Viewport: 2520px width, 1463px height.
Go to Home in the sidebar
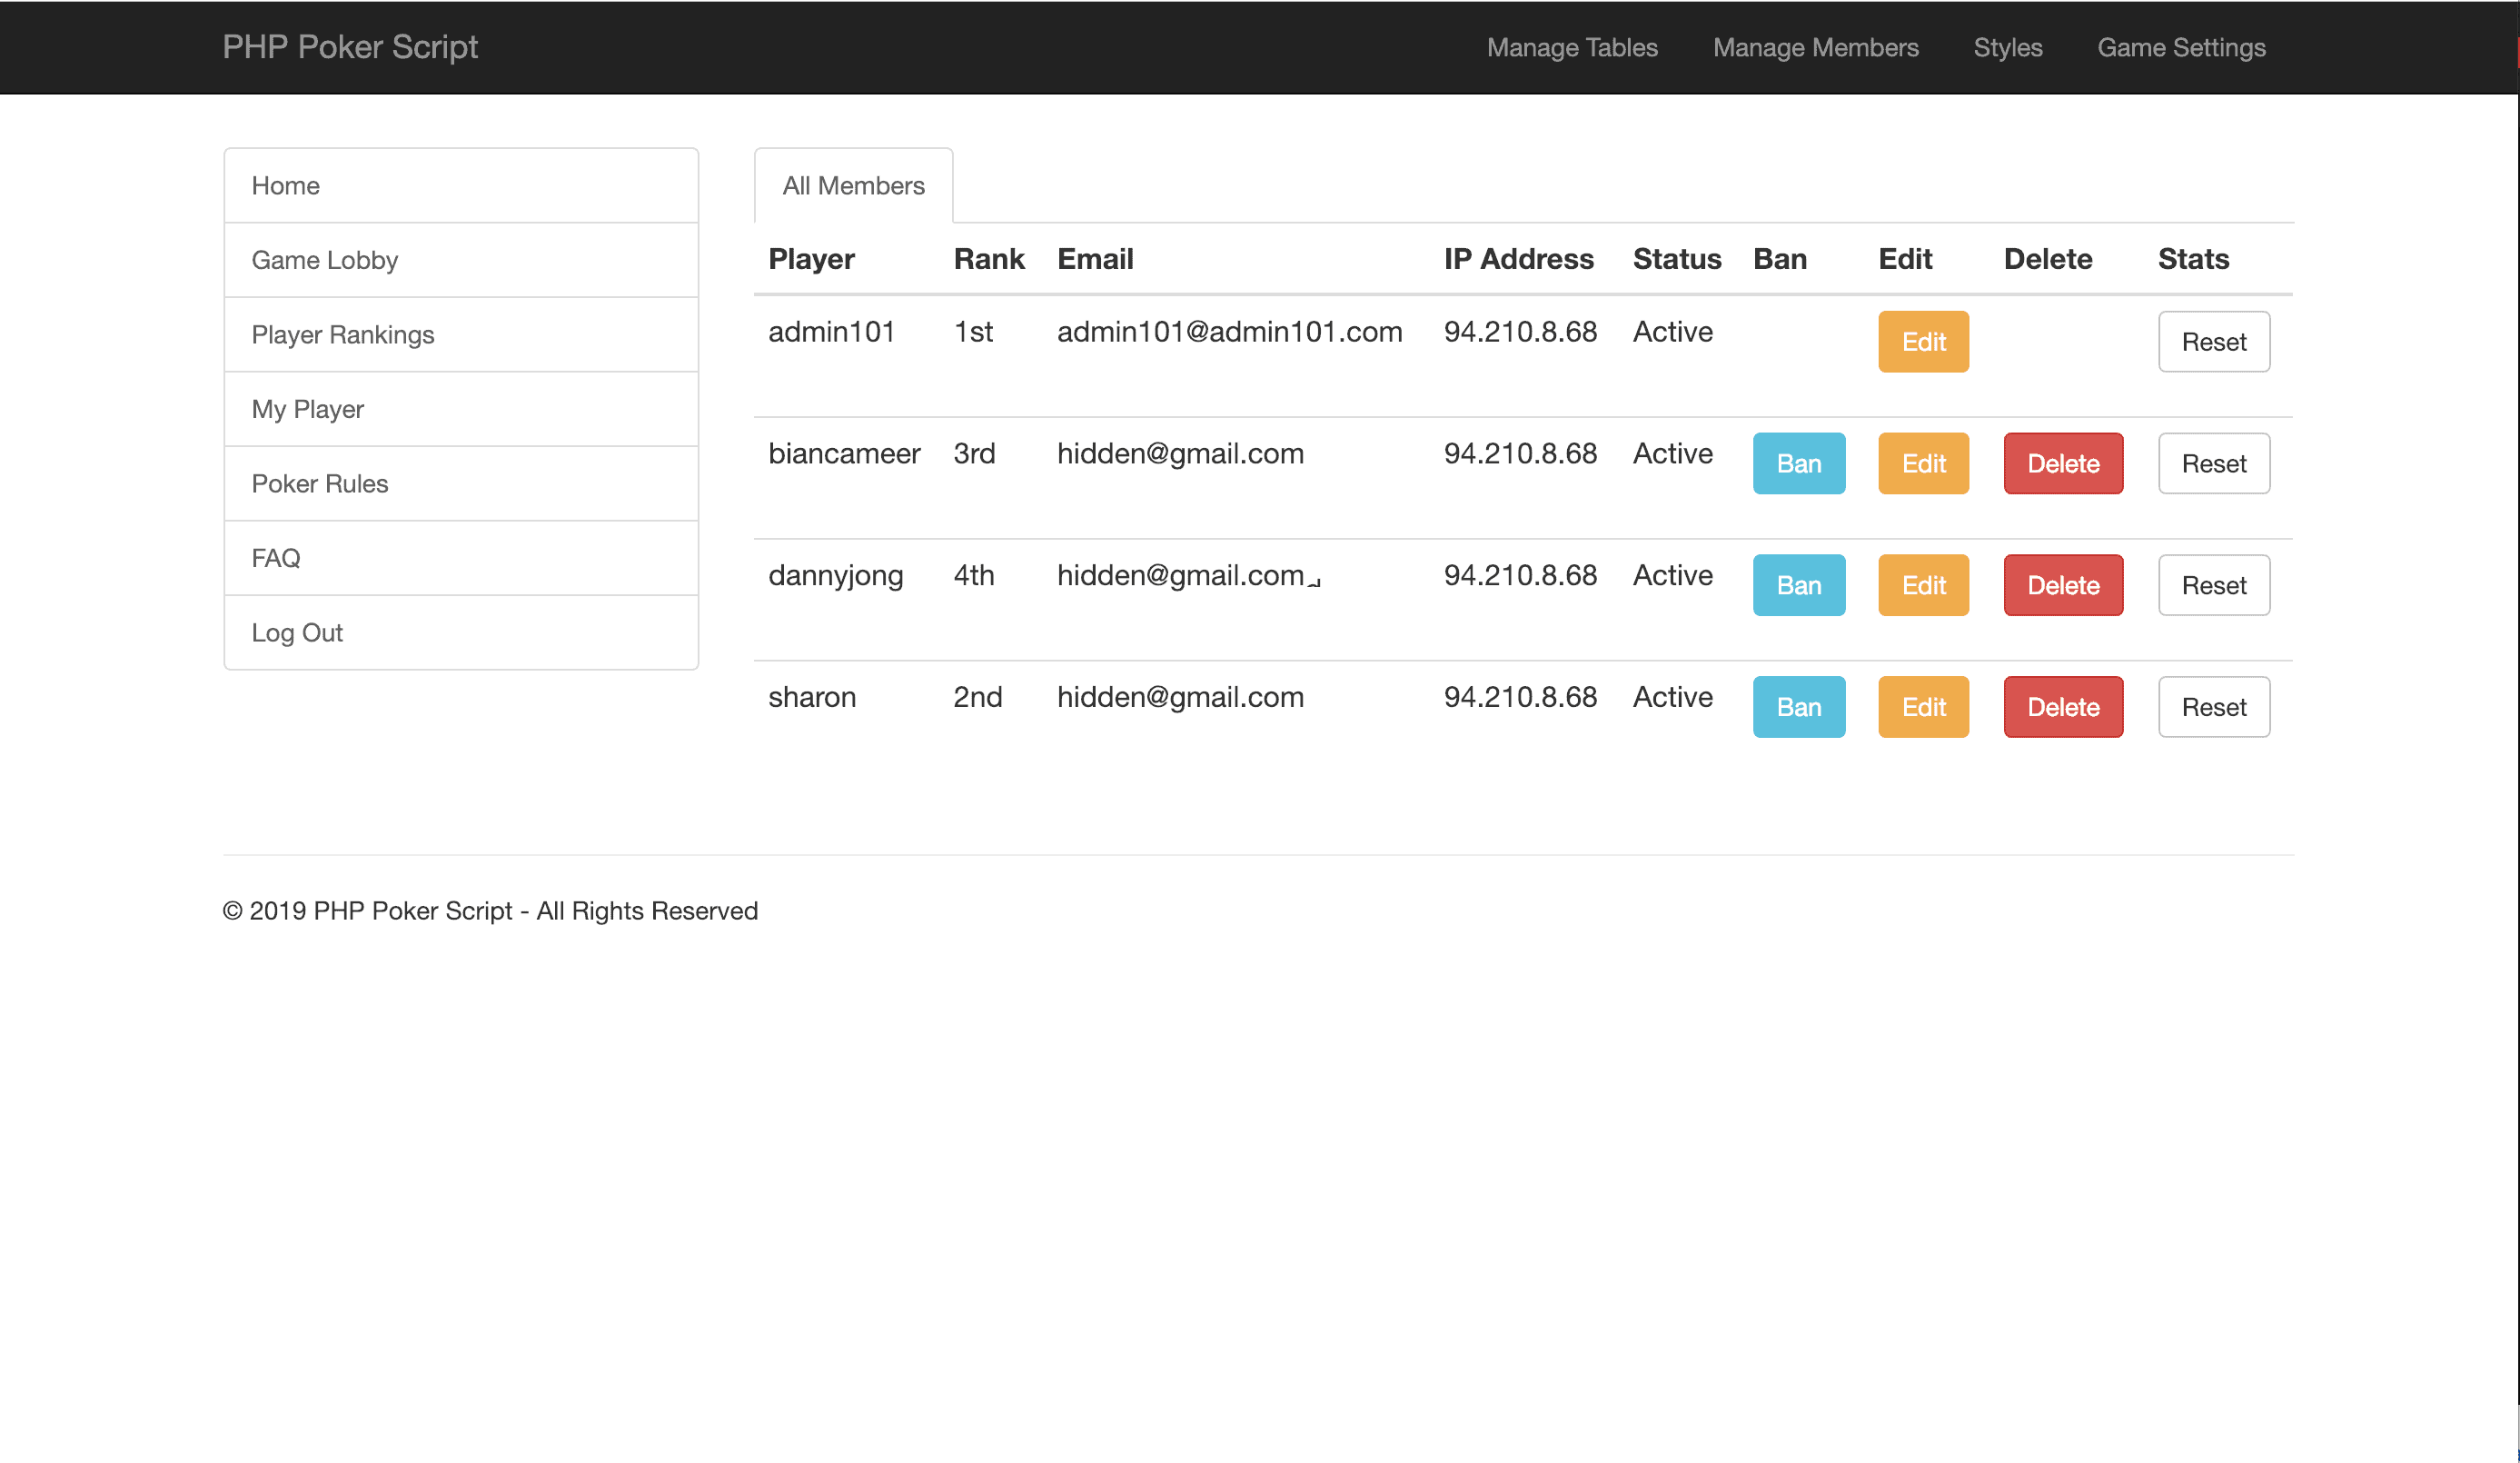coord(461,185)
